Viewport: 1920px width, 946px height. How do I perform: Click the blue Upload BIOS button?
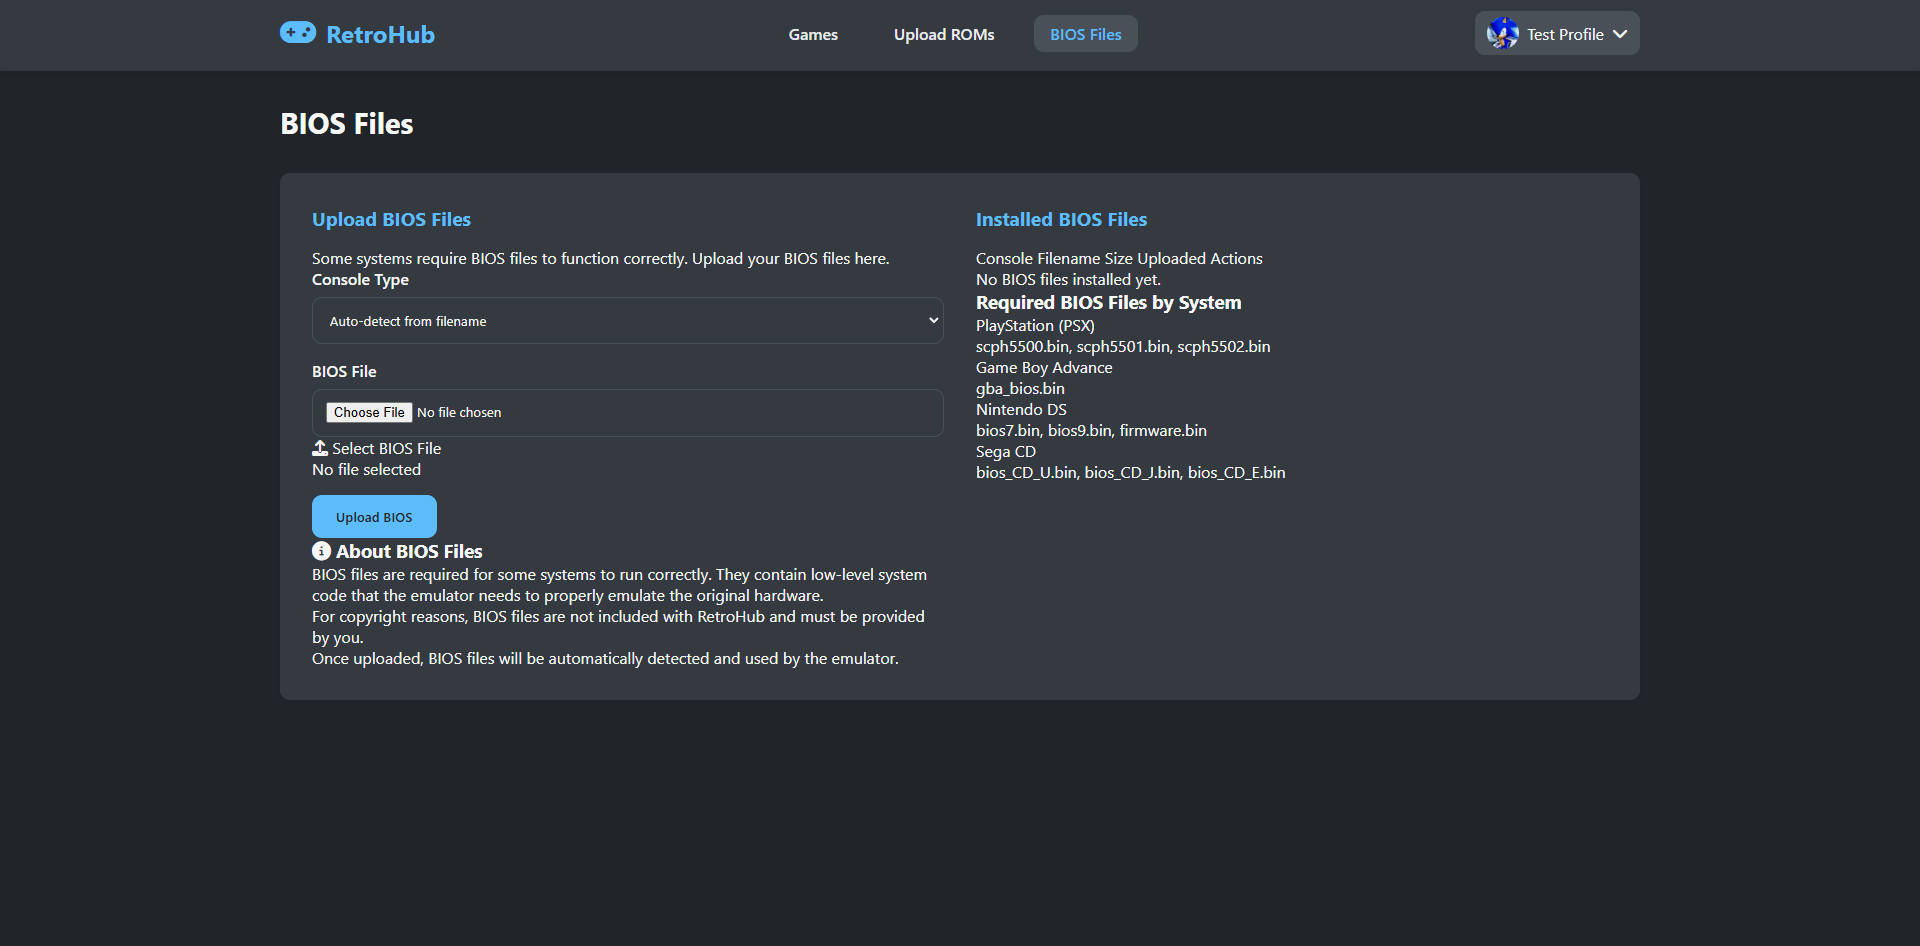374,517
